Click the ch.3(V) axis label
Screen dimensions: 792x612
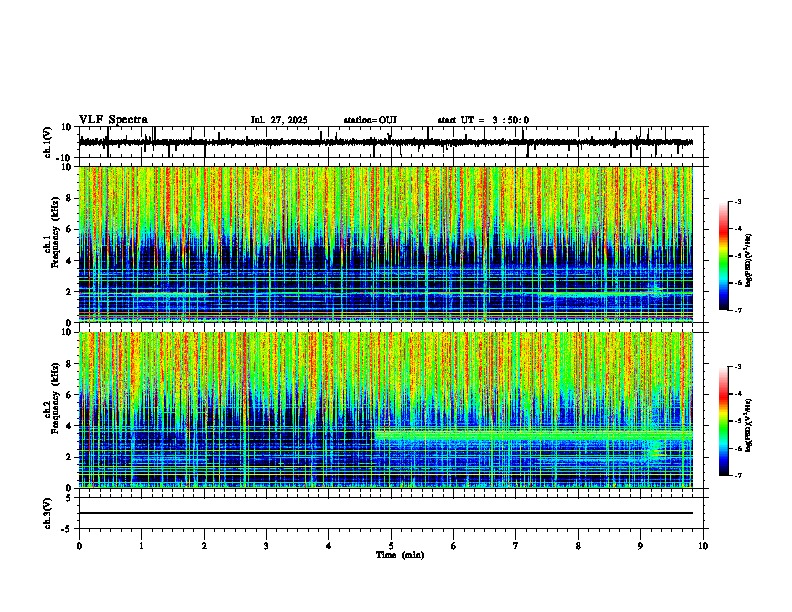coord(48,513)
